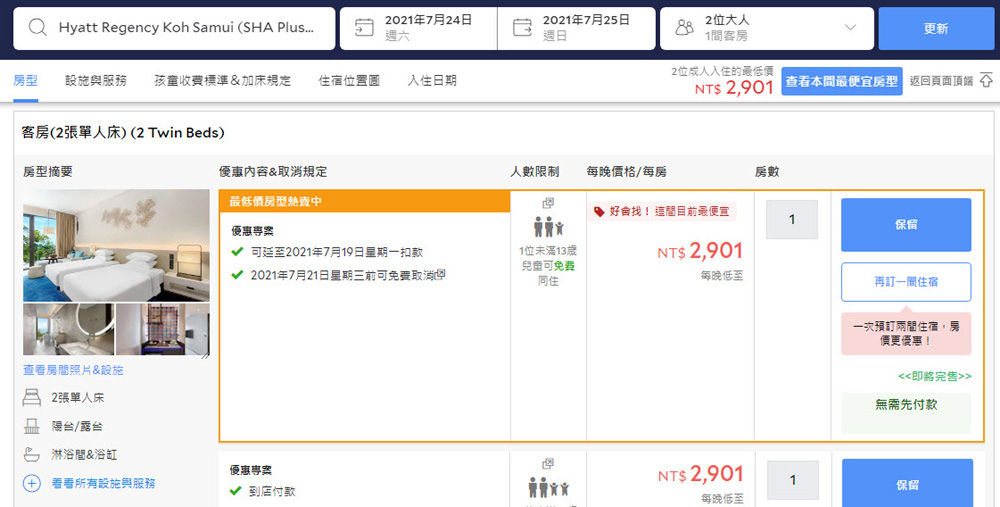Click 保留 button in second offer

click(x=908, y=483)
